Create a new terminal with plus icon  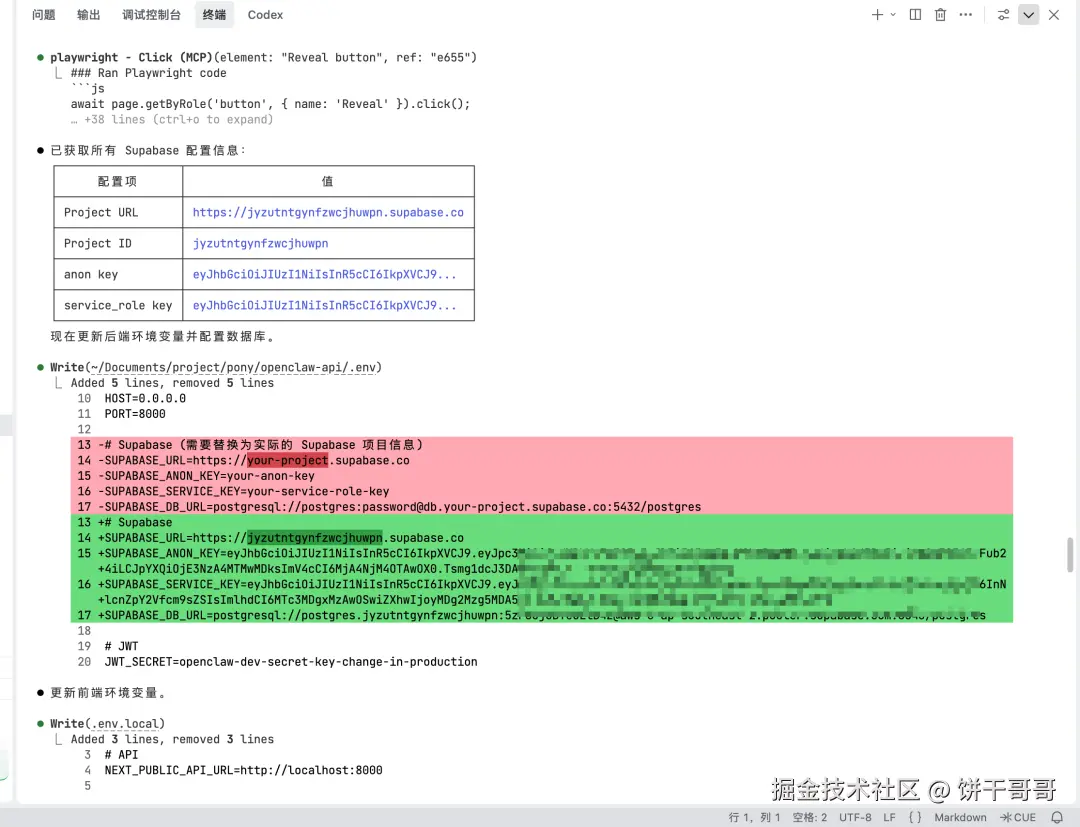877,14
